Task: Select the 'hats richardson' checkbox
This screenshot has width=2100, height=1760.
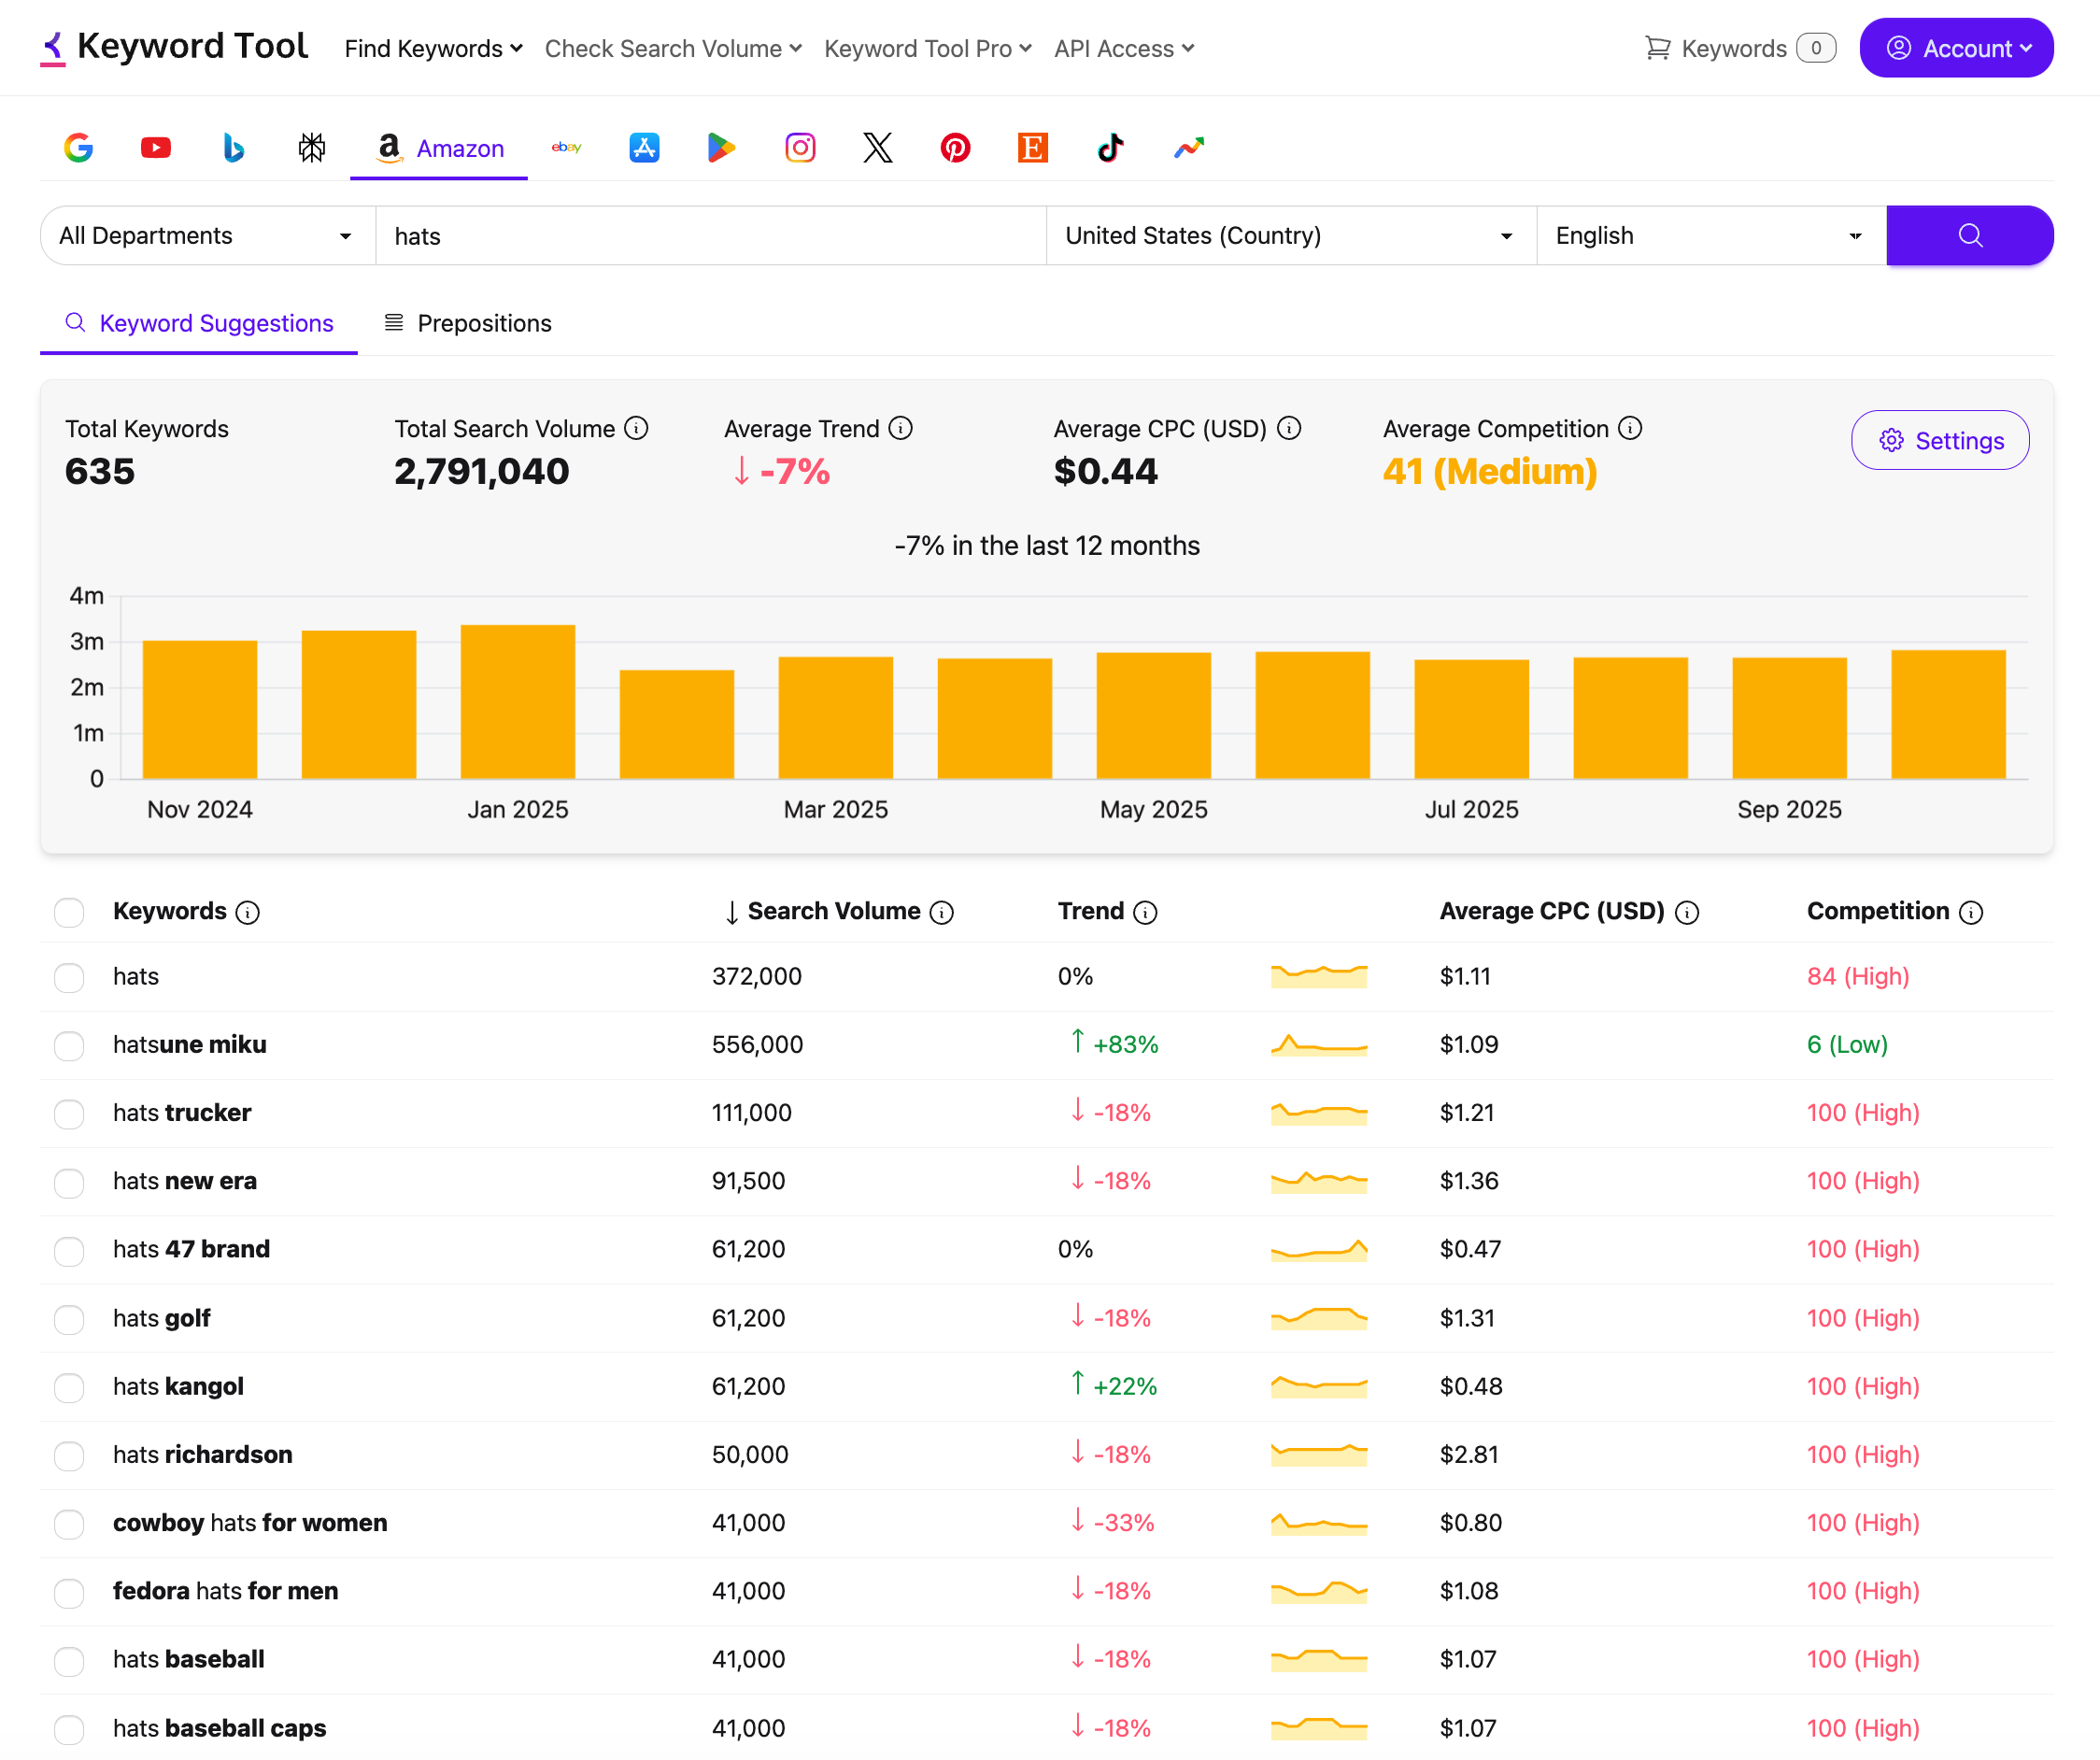Action: point(69,1456)
